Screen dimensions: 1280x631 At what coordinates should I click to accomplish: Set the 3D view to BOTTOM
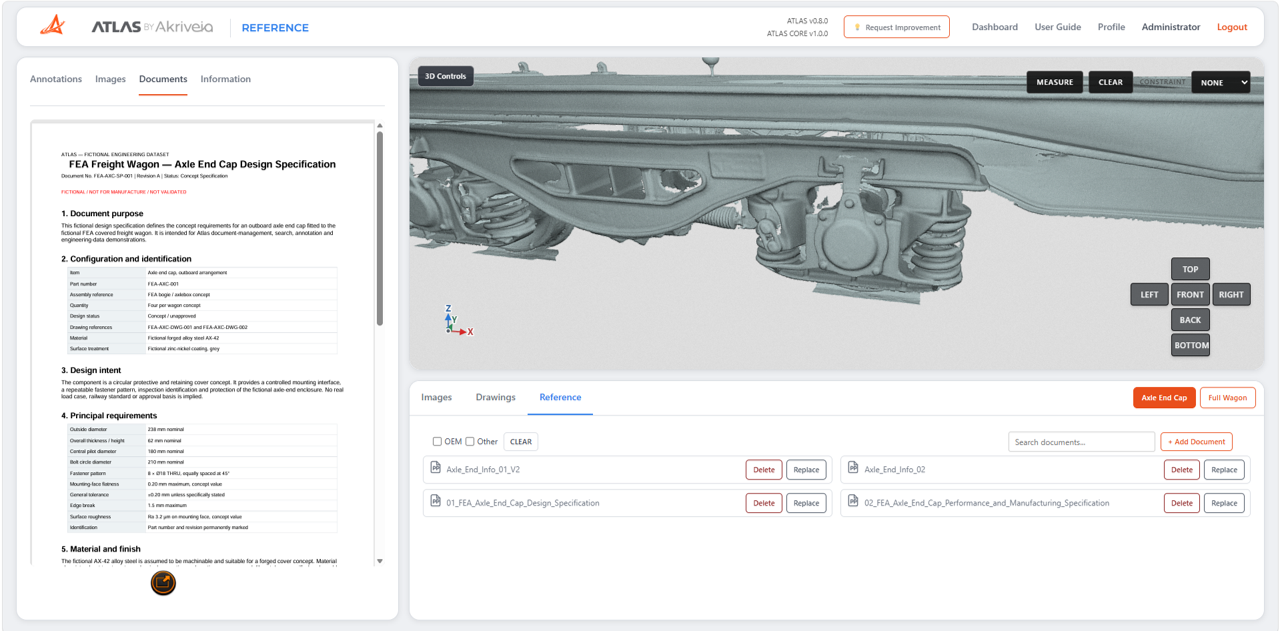[1190, 345]
